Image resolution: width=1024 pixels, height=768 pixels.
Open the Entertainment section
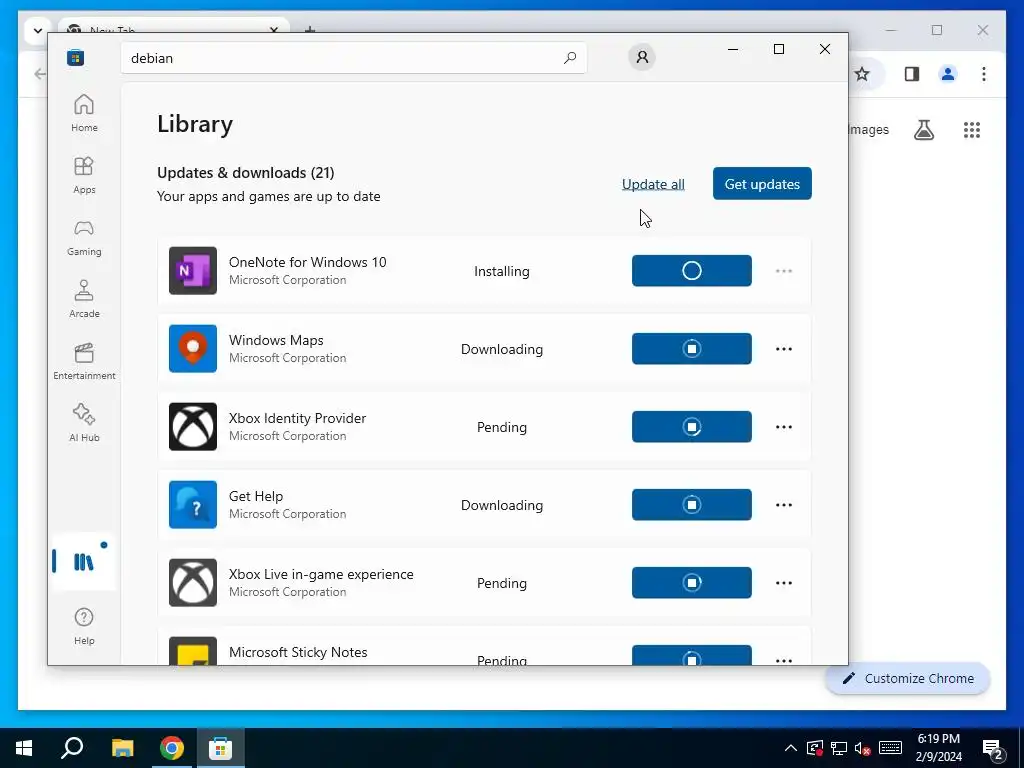point(84,361)
